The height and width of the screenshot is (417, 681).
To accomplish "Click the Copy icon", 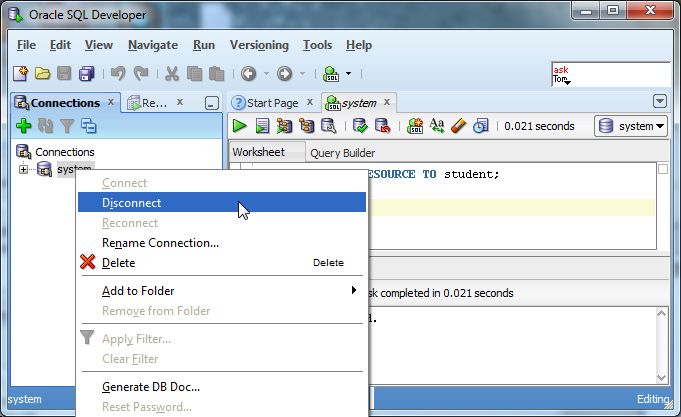I will coord(194,74).
